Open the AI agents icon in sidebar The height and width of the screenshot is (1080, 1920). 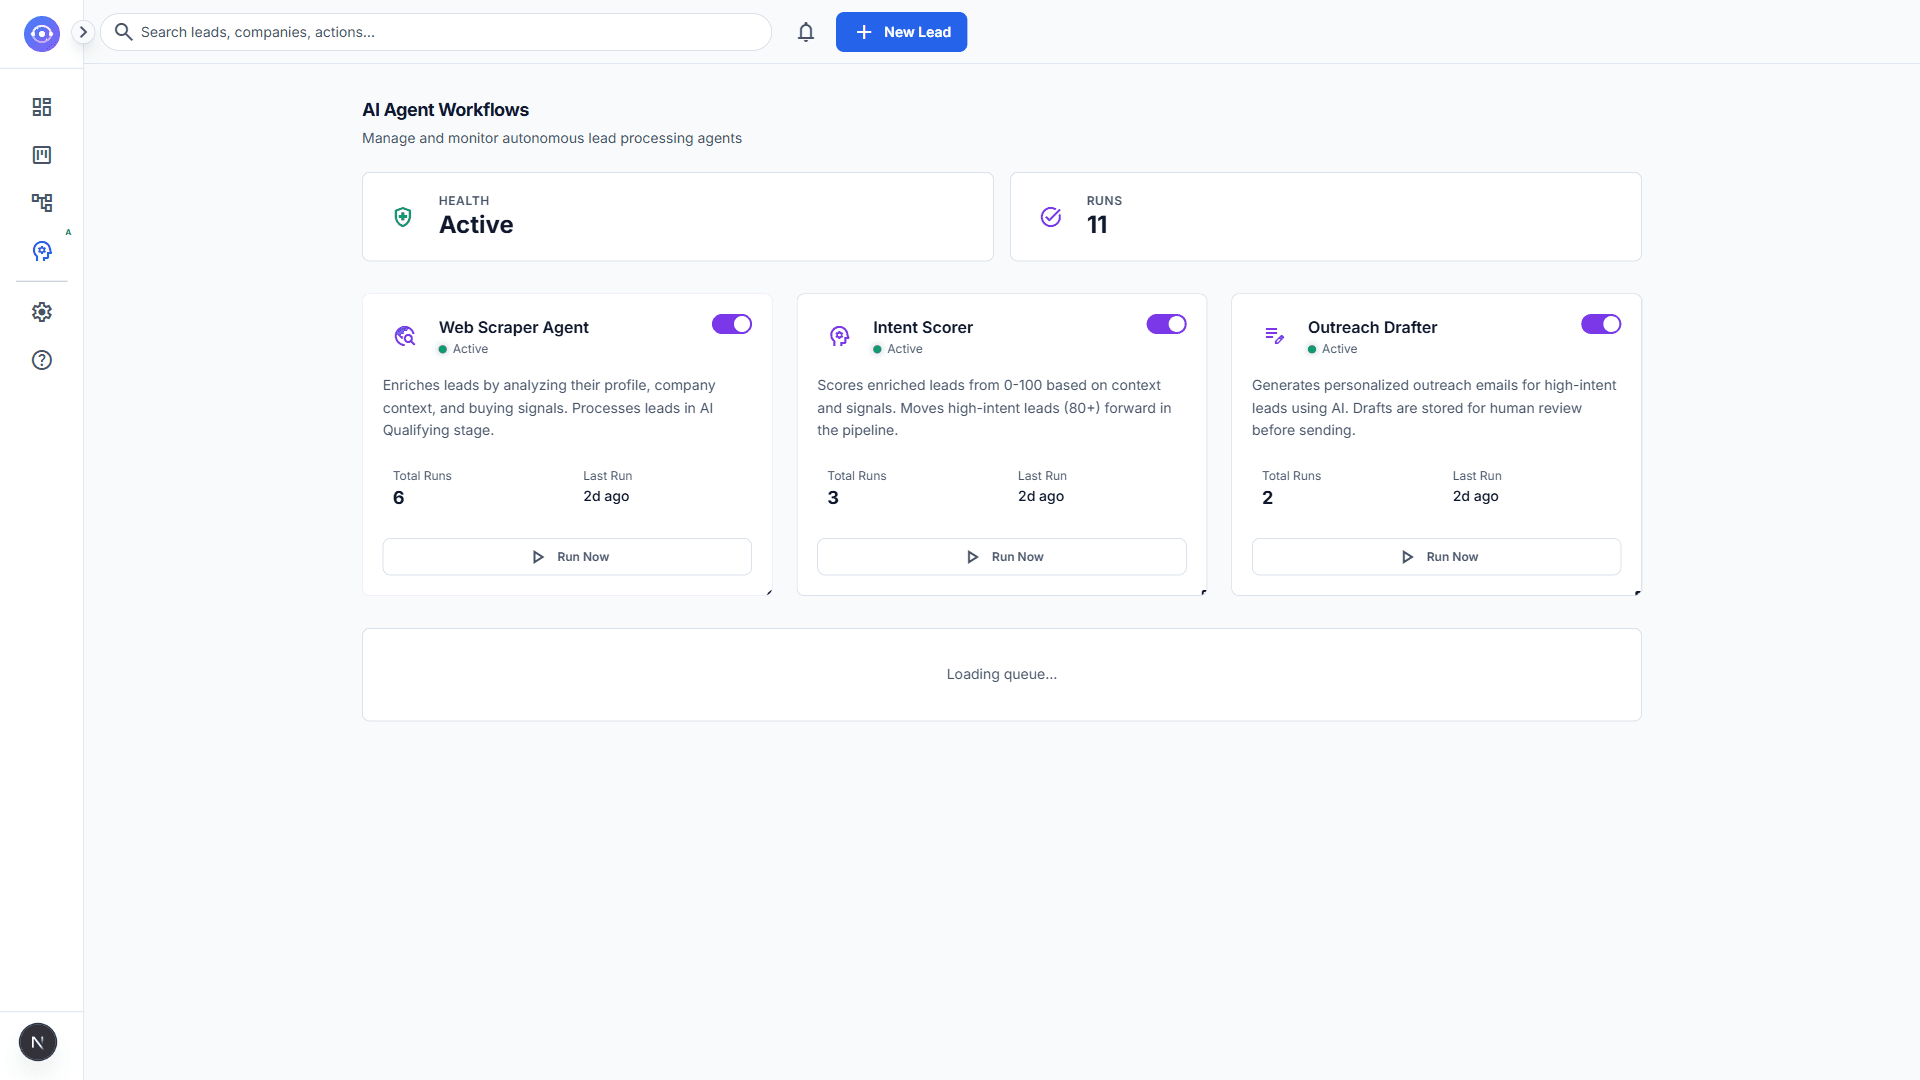point(42,251)
